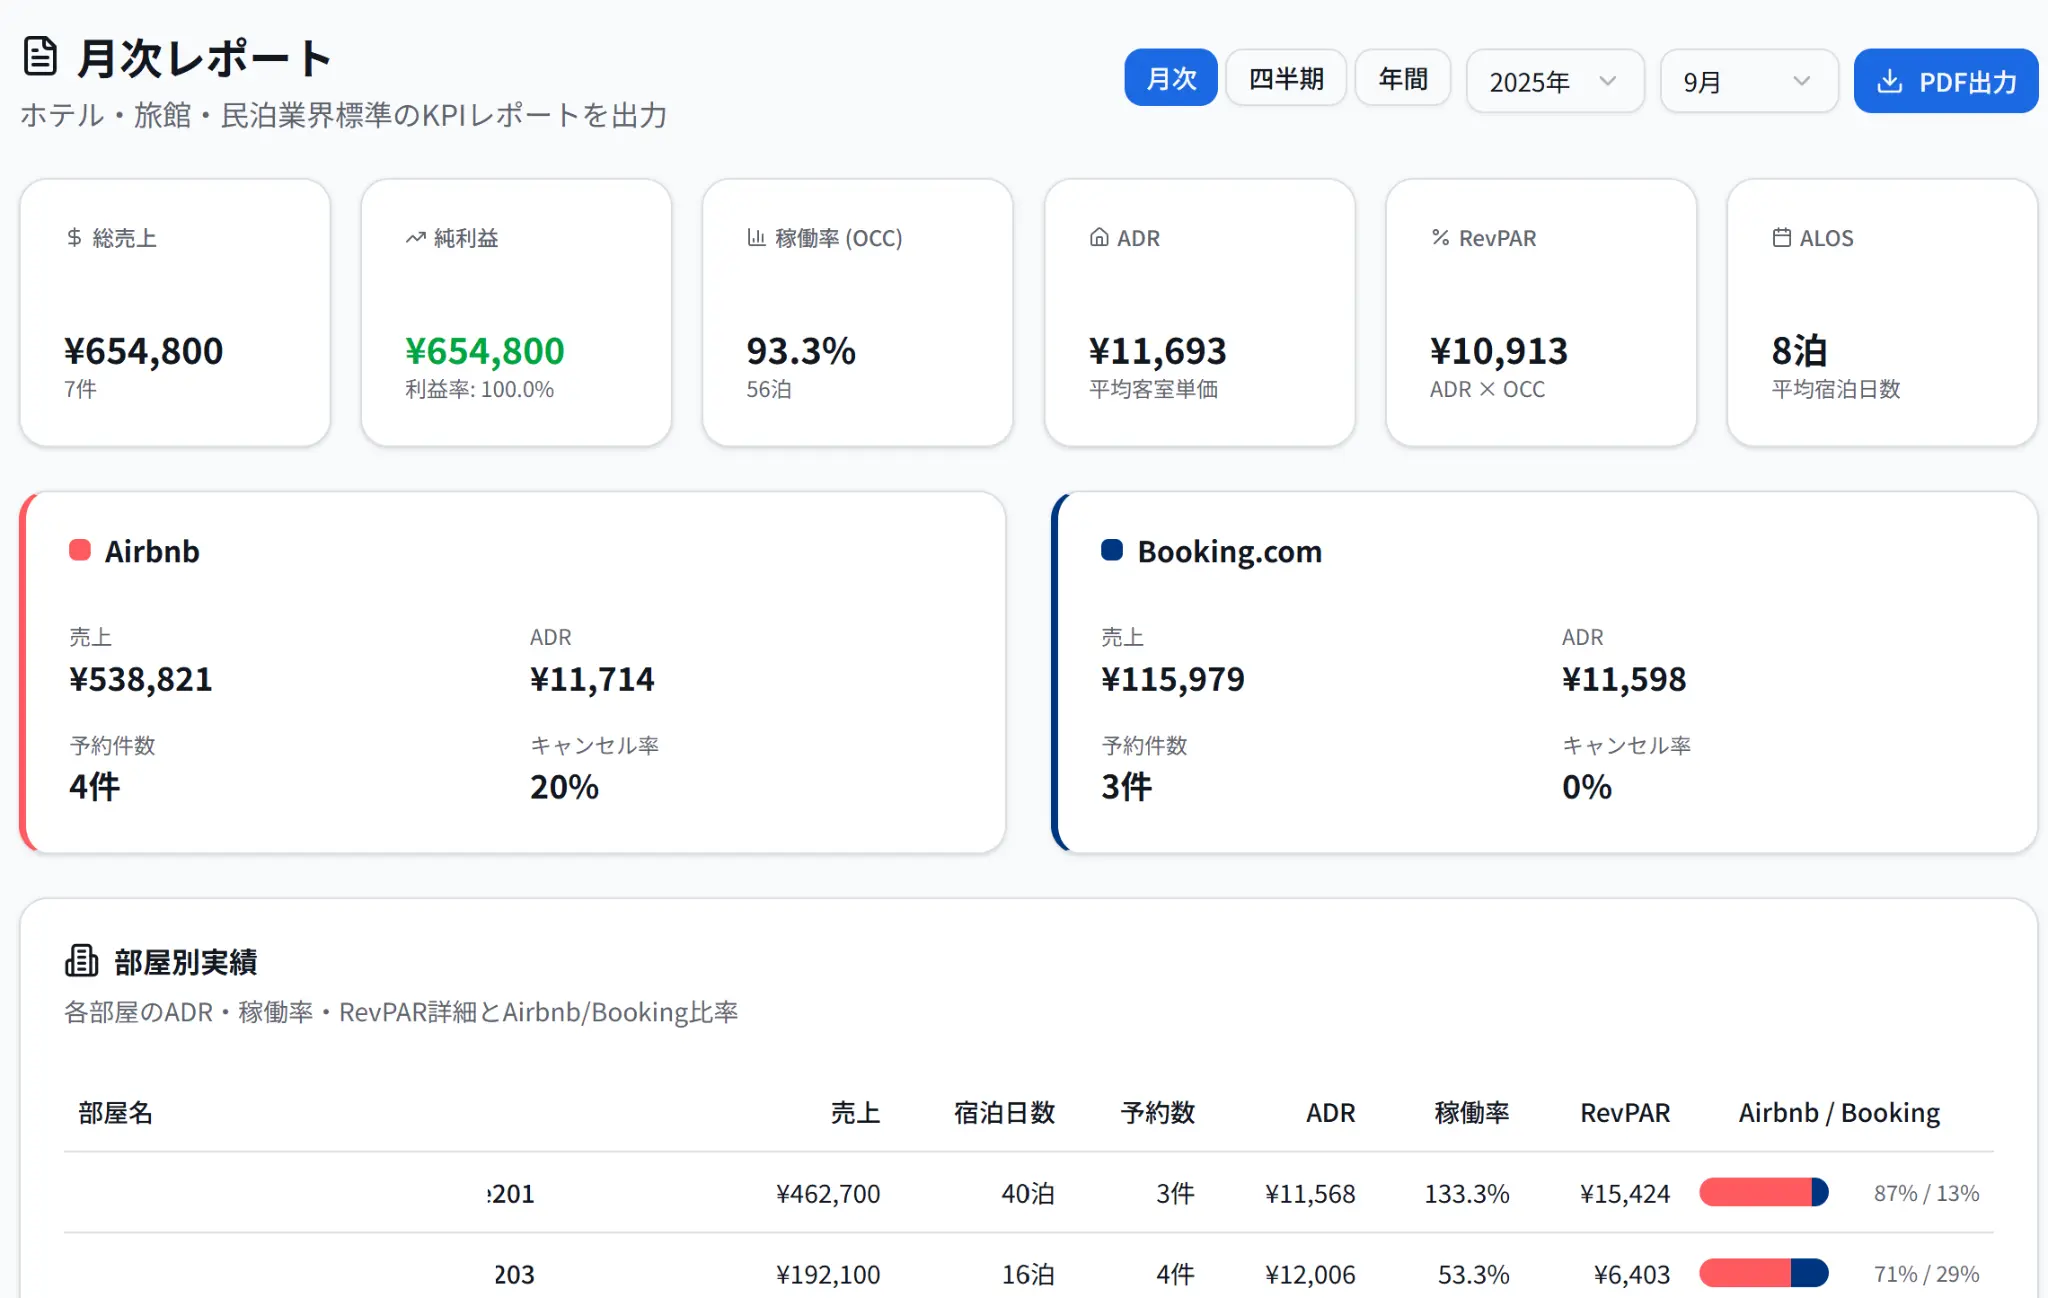Open the 2025年 year dropdown

1554,82
